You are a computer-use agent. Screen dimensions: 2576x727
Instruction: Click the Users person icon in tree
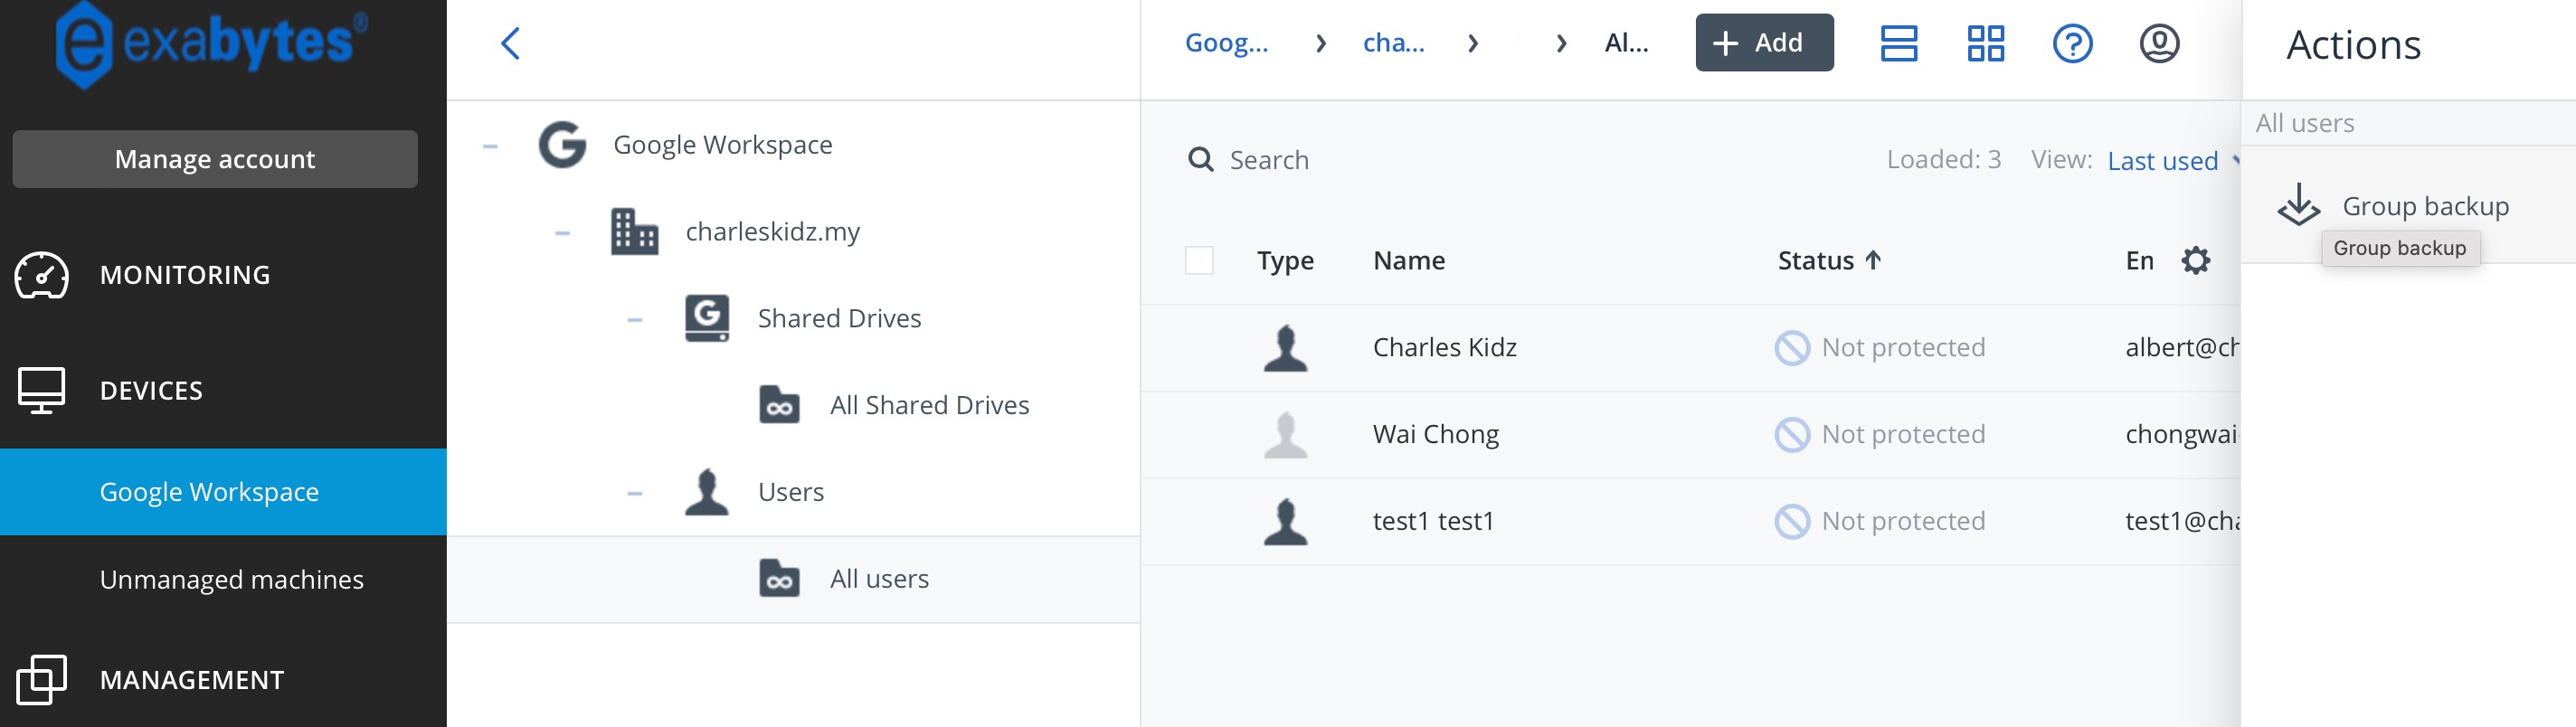tap(706, 492)
